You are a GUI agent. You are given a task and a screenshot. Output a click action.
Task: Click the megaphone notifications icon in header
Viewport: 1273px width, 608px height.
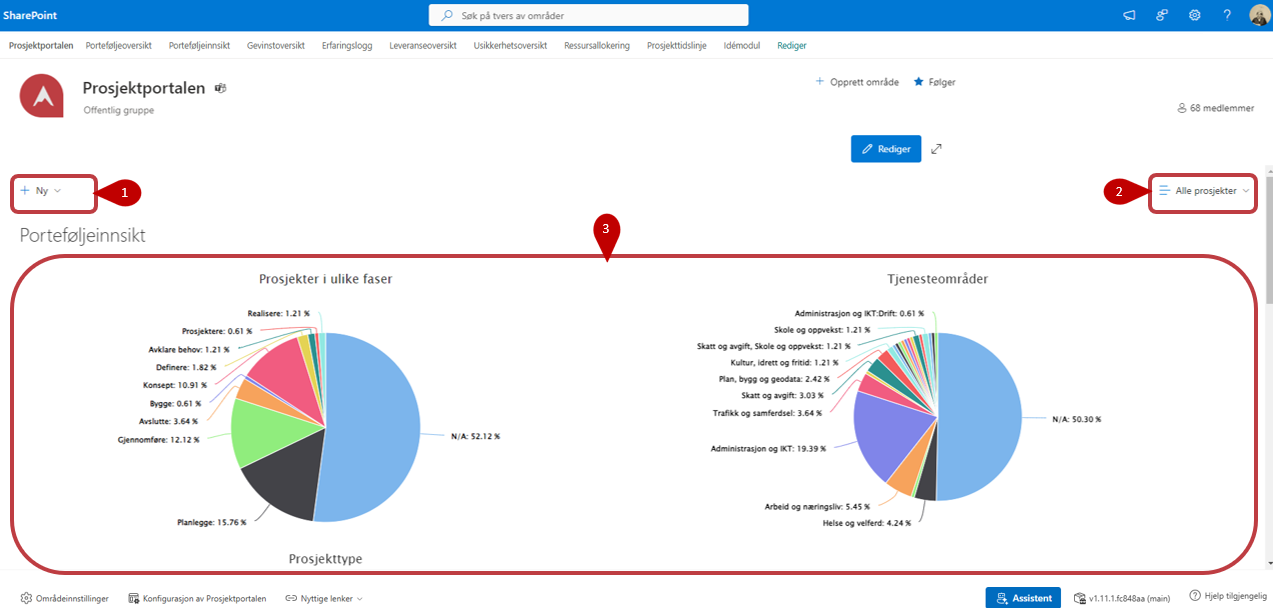click(1129, 15)
